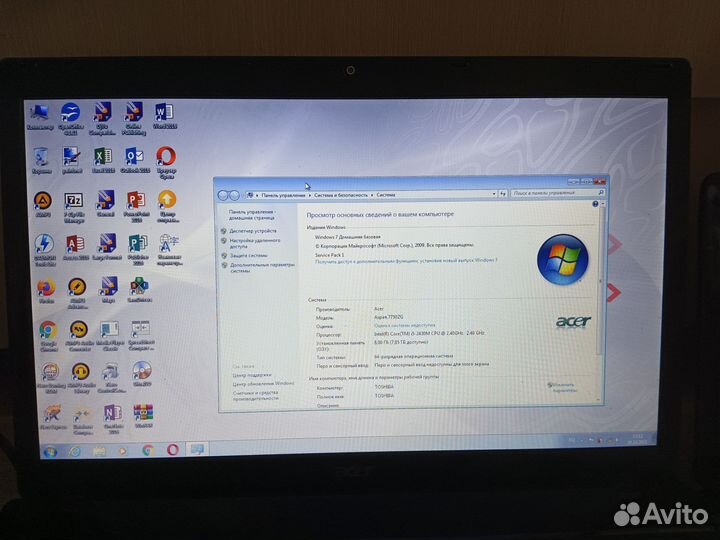Launch the OneNote 2016 shortcut
Image resolution: width=720 pixels, height=540 pixels.
tap(112, 419)
